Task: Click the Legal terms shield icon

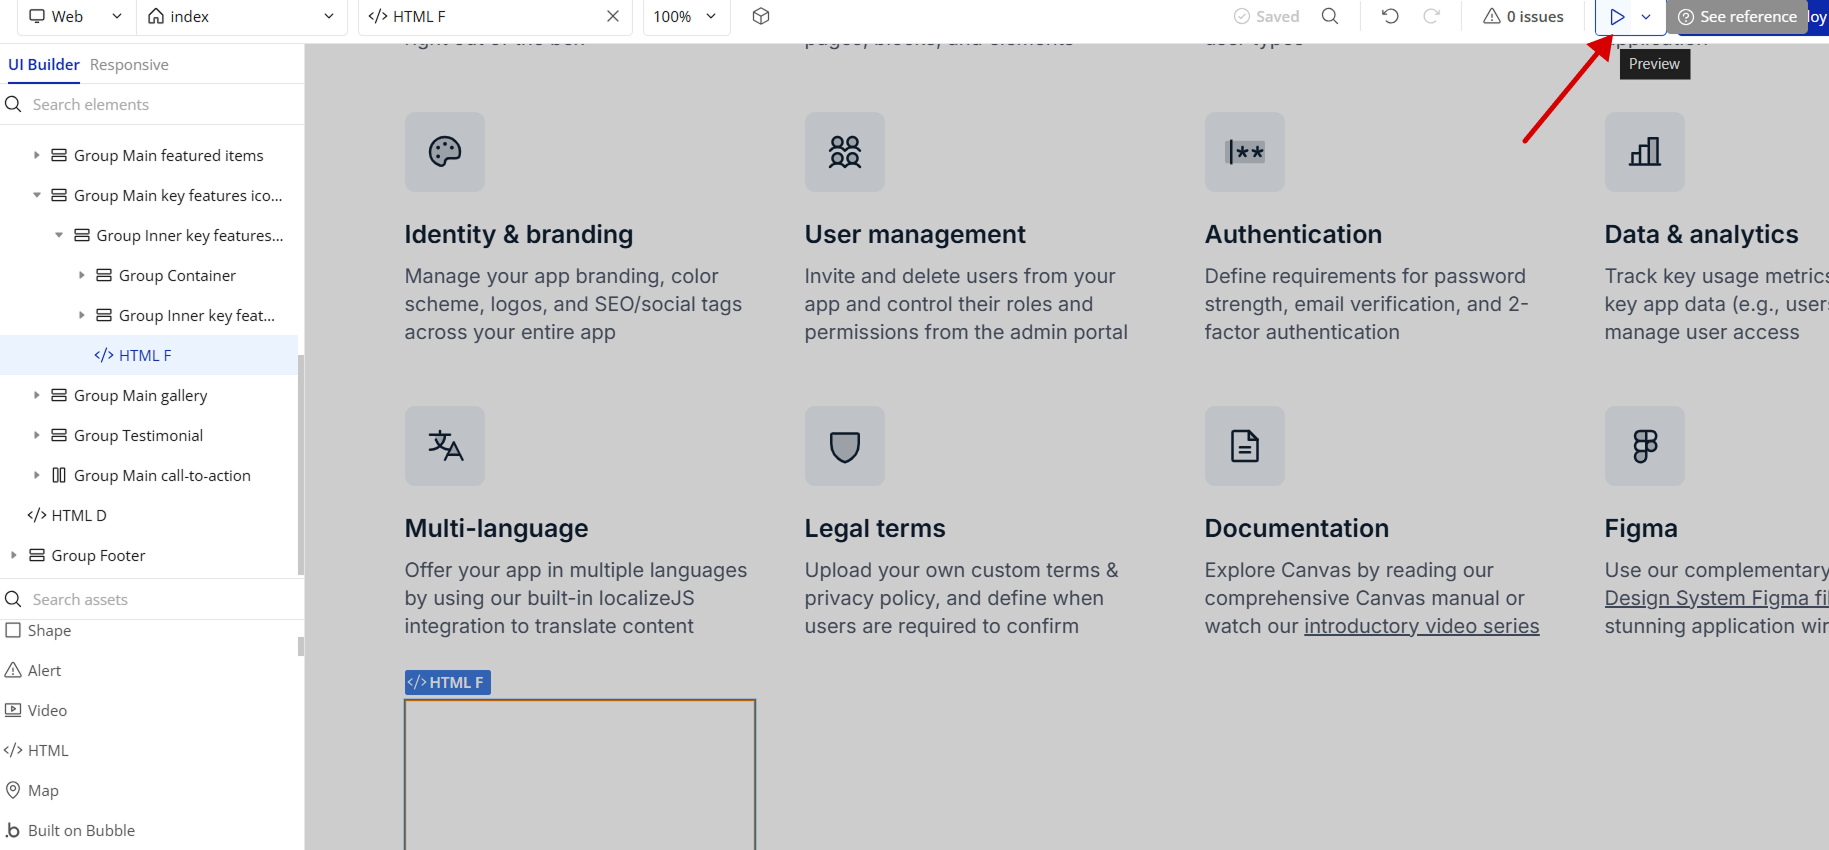Action: point(845,446)
